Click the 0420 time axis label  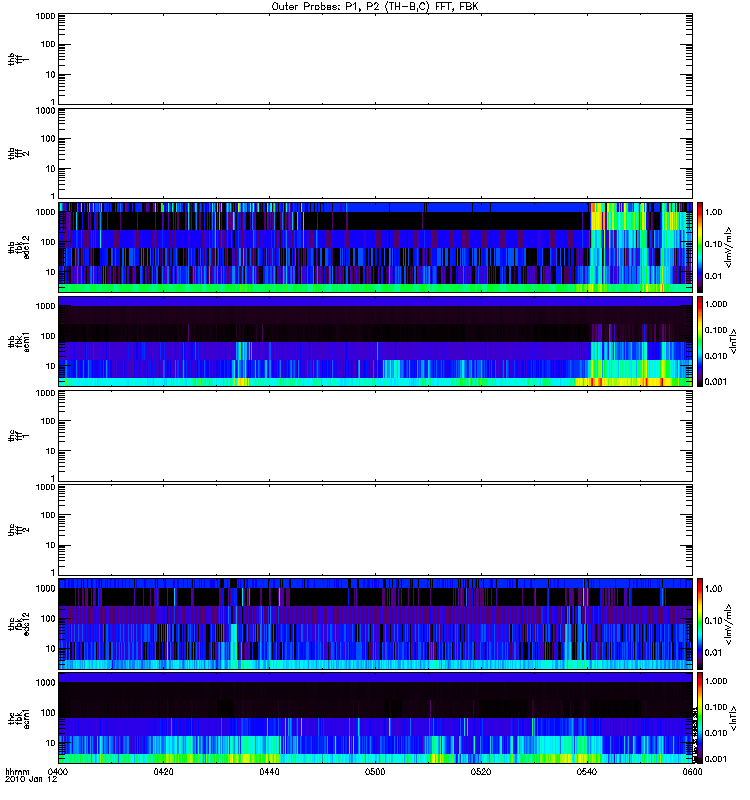[163, 772]
